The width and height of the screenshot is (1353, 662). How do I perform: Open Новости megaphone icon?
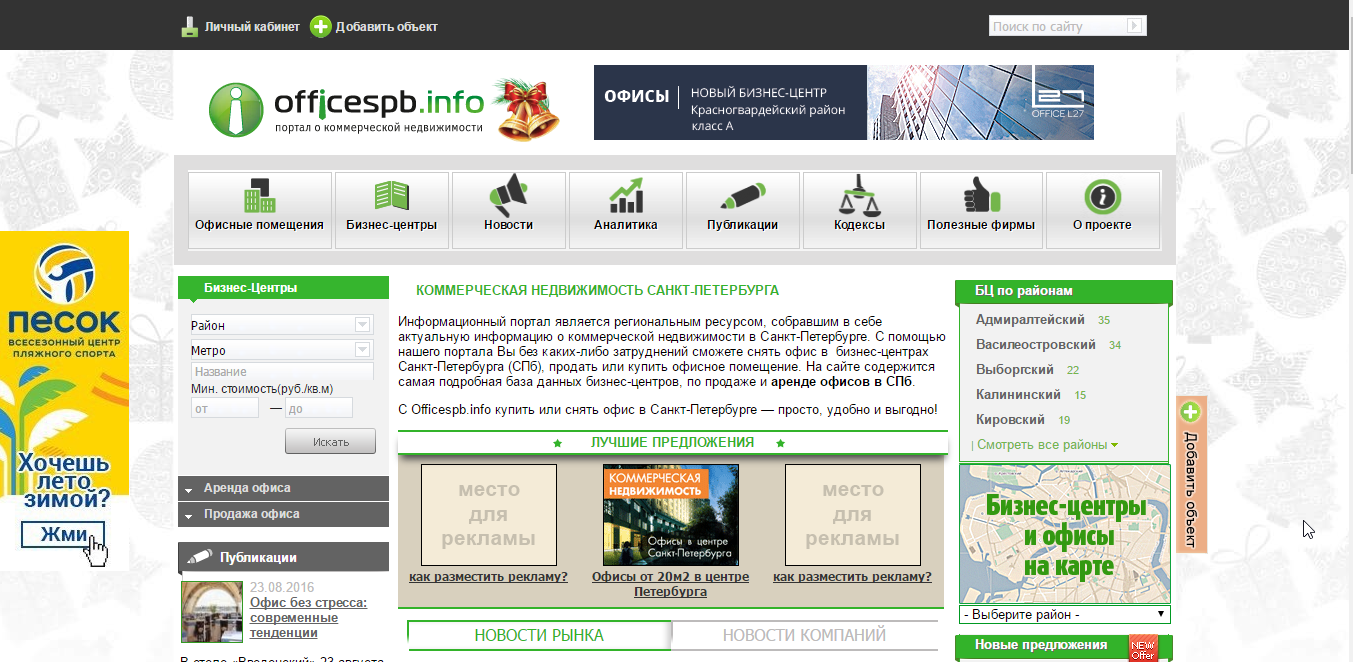[508, 195]
